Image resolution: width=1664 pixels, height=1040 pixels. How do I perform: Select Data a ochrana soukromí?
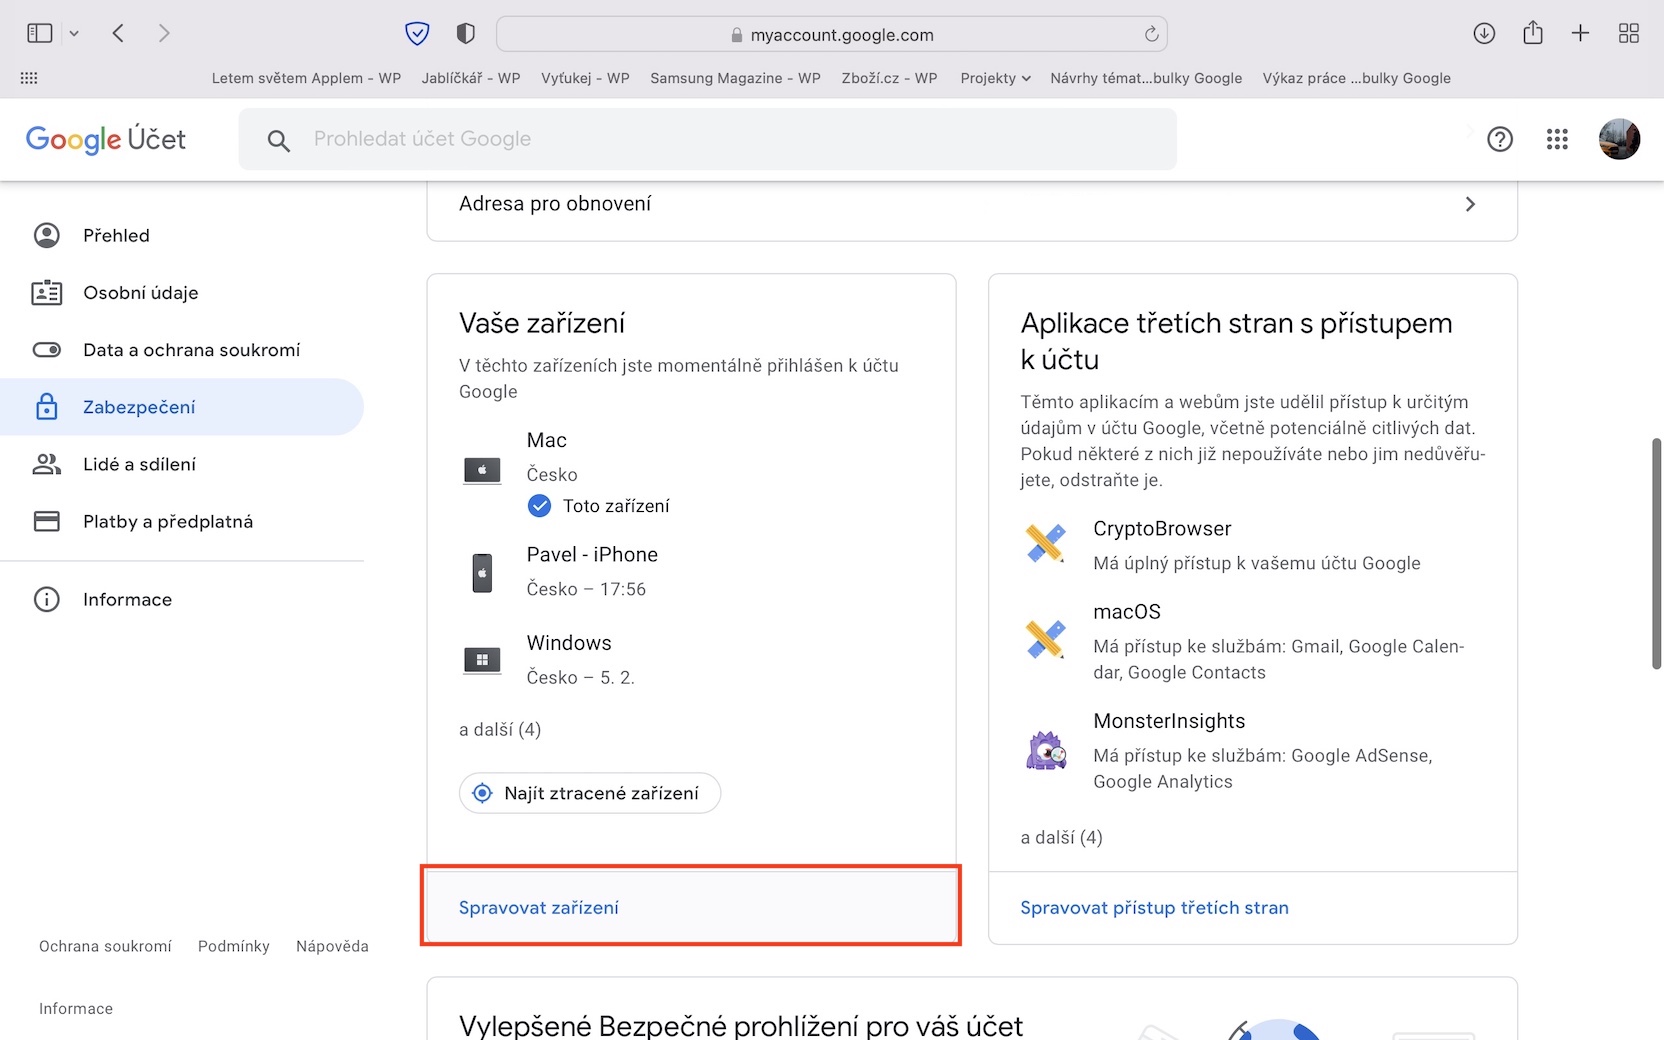click(191, 350)
